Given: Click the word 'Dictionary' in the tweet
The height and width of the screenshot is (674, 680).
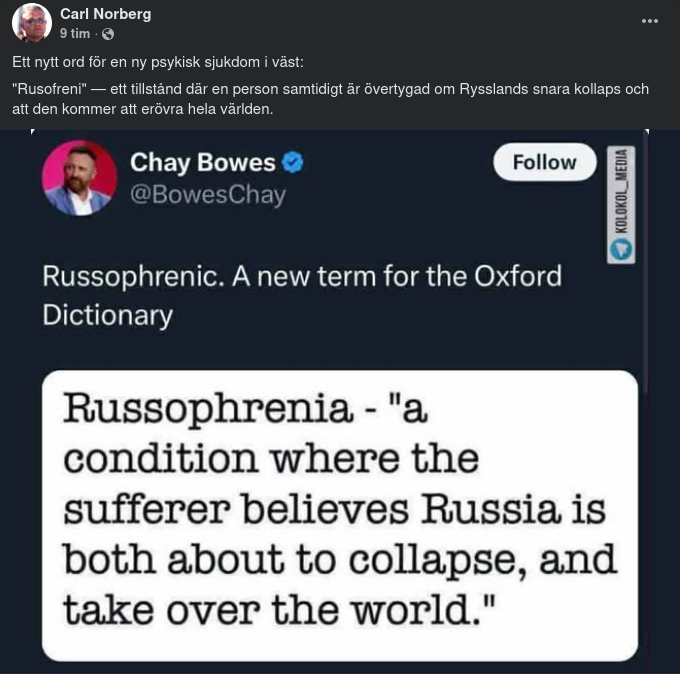Looking at the screenshot, I should [x=107, y=315].
